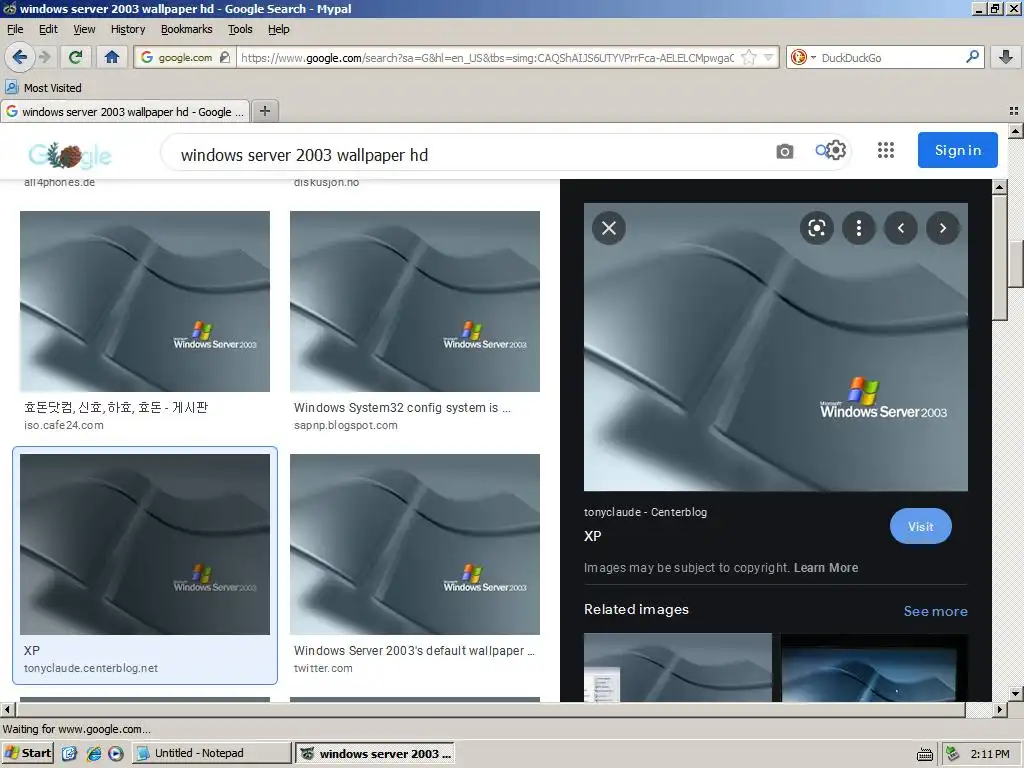Viewport: 1024px width, 768px height.
Task: Open the File menu
Action: pyautogui.click(x=15, y=29)
